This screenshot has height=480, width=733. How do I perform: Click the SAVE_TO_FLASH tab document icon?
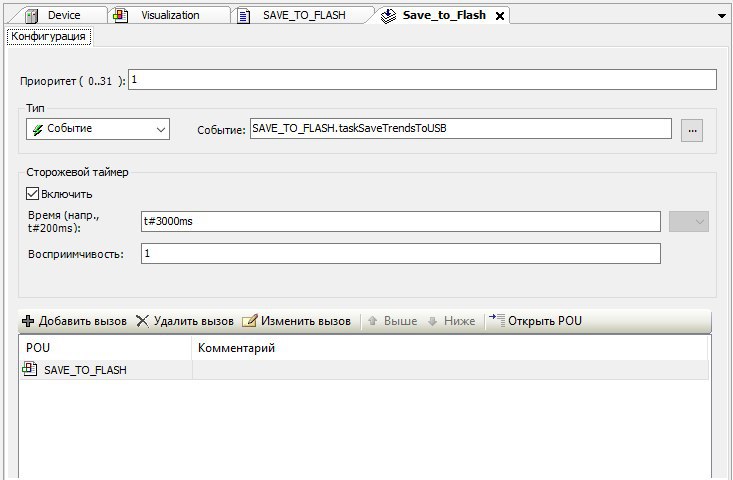tap(244, 16)
